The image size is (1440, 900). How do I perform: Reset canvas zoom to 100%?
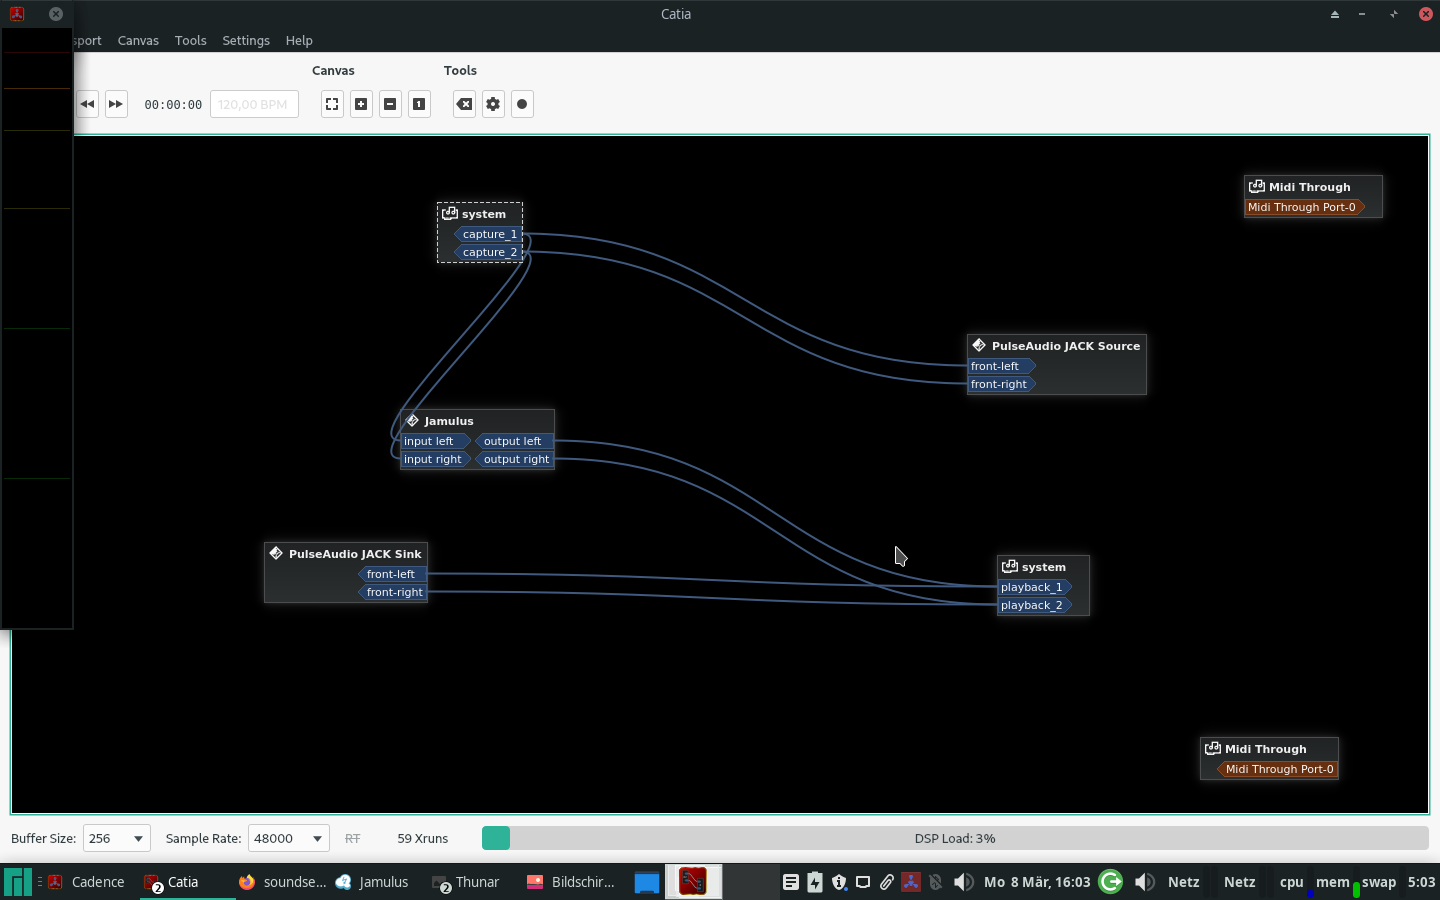419,104
